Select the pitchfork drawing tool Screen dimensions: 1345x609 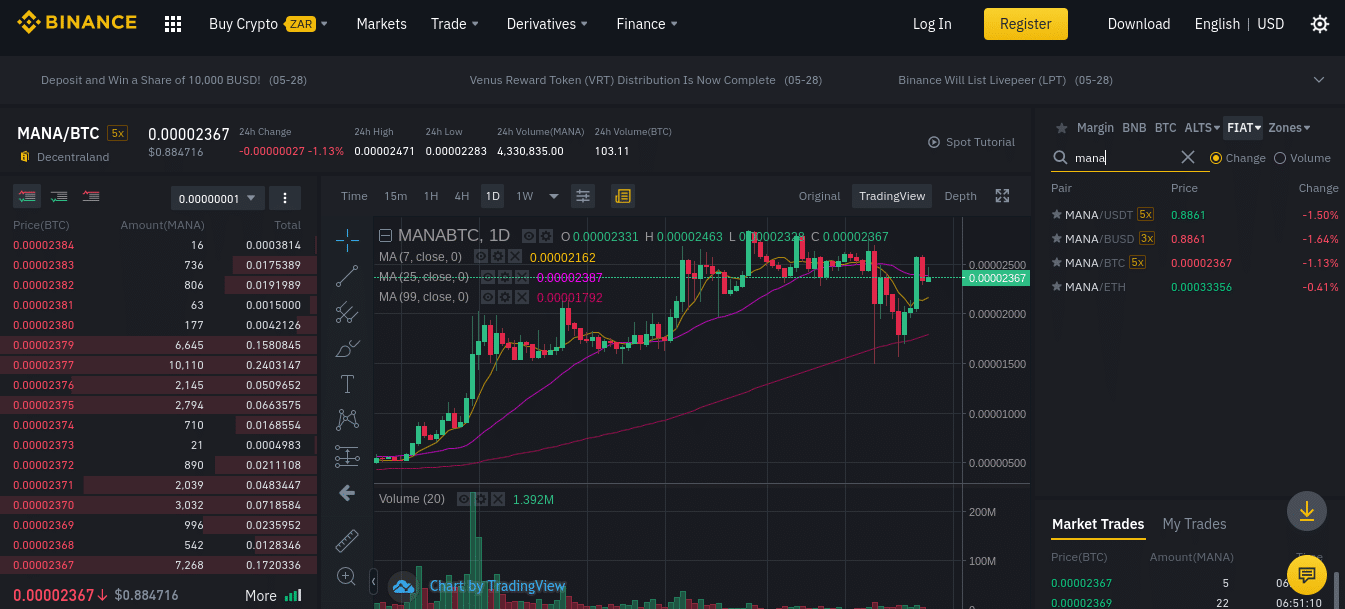(x=347, y=312)
